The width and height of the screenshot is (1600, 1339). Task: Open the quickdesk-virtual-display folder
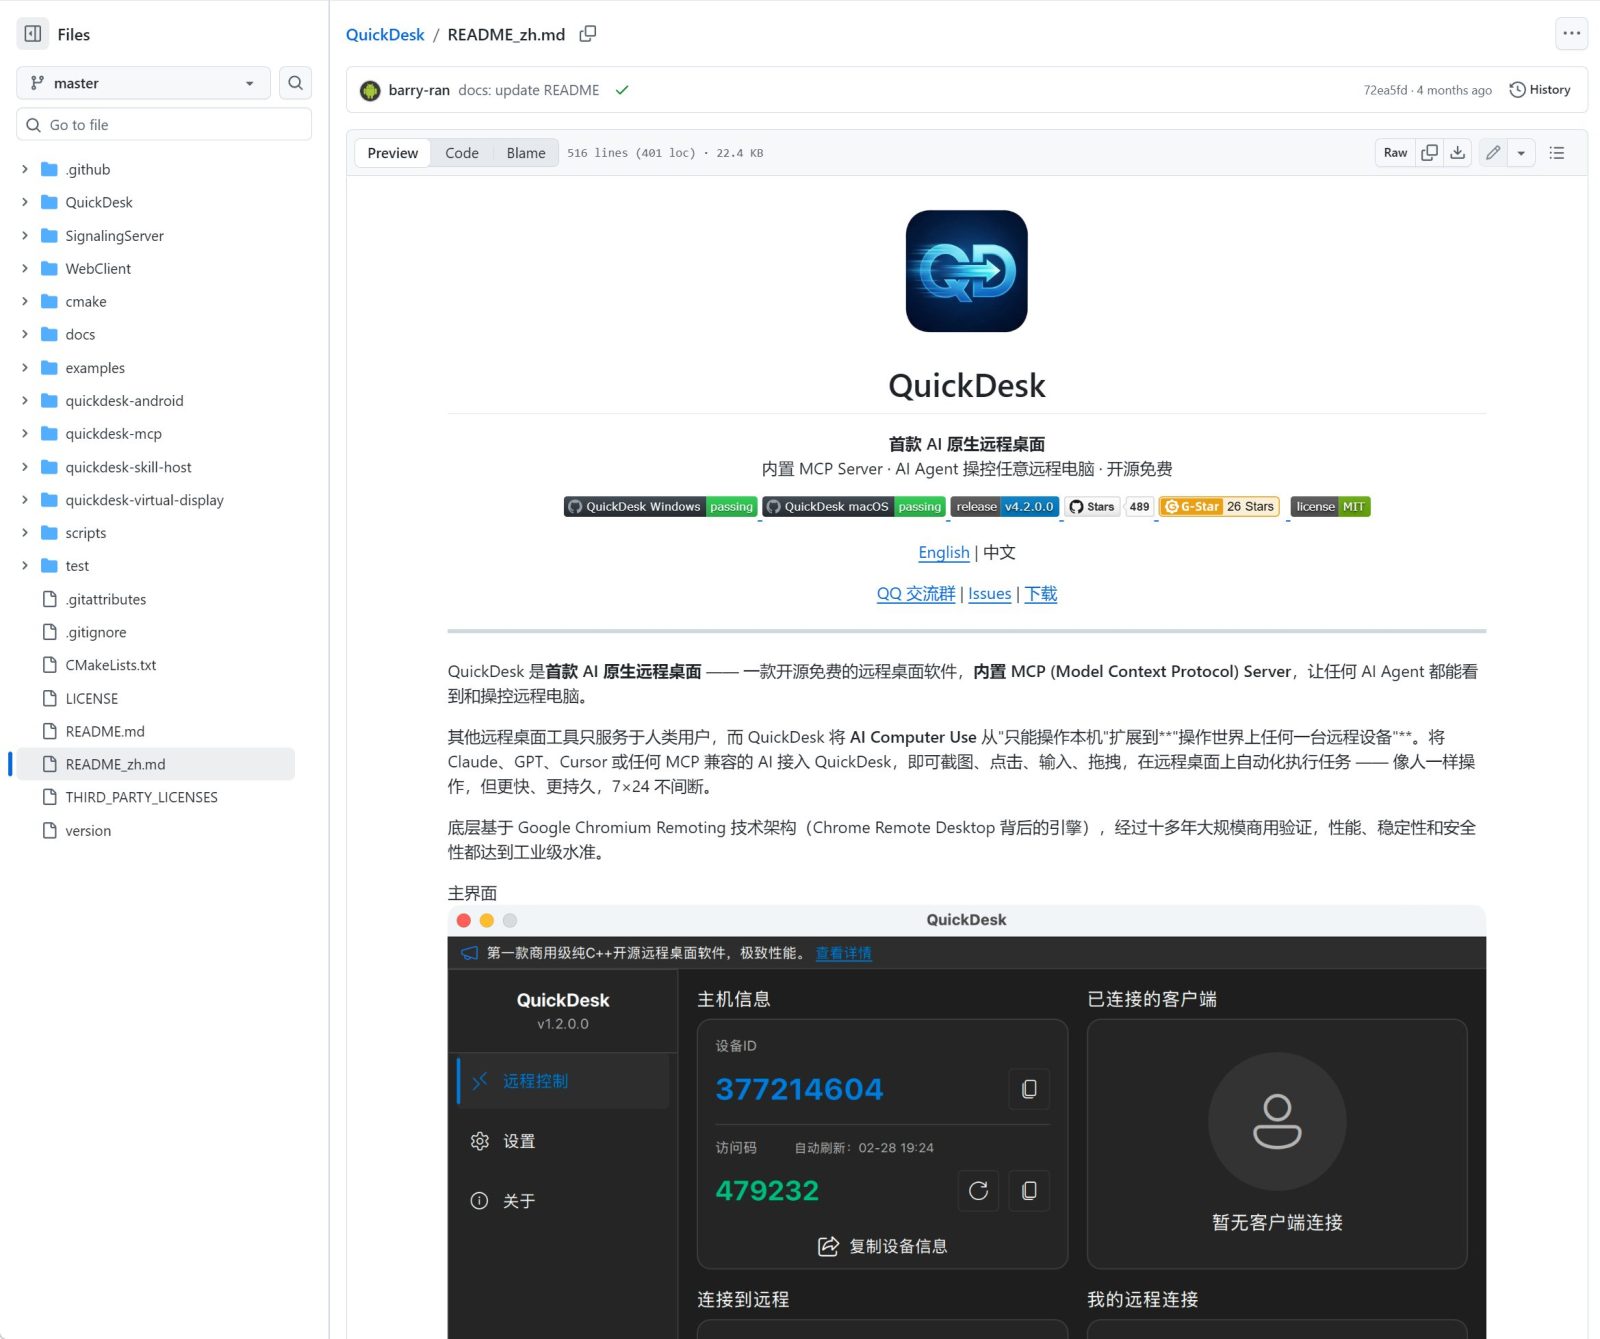click(144, 500)
